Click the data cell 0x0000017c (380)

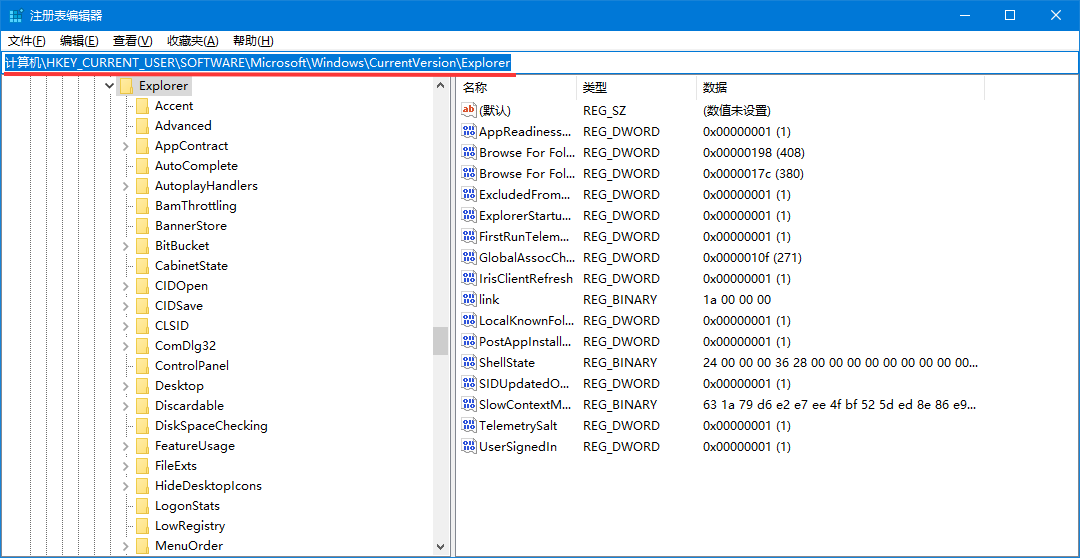[x=754, y=174]
